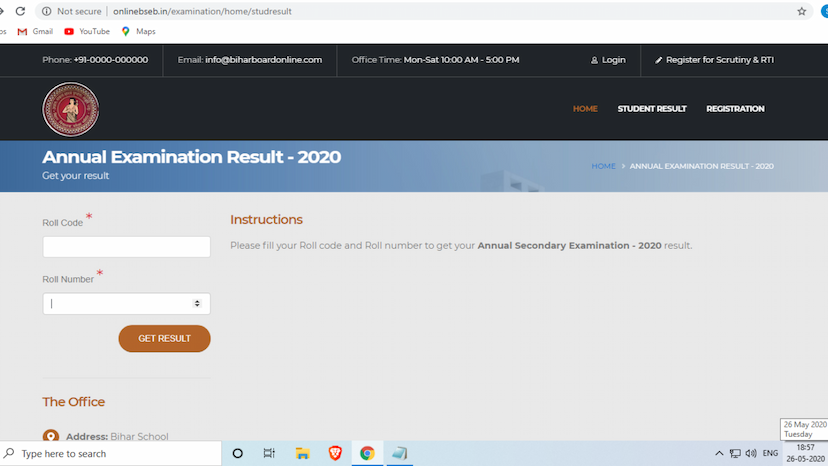Open the STUDENT RESULT menu item
Viewport: 828px width, 466px height.
[652, 109]
